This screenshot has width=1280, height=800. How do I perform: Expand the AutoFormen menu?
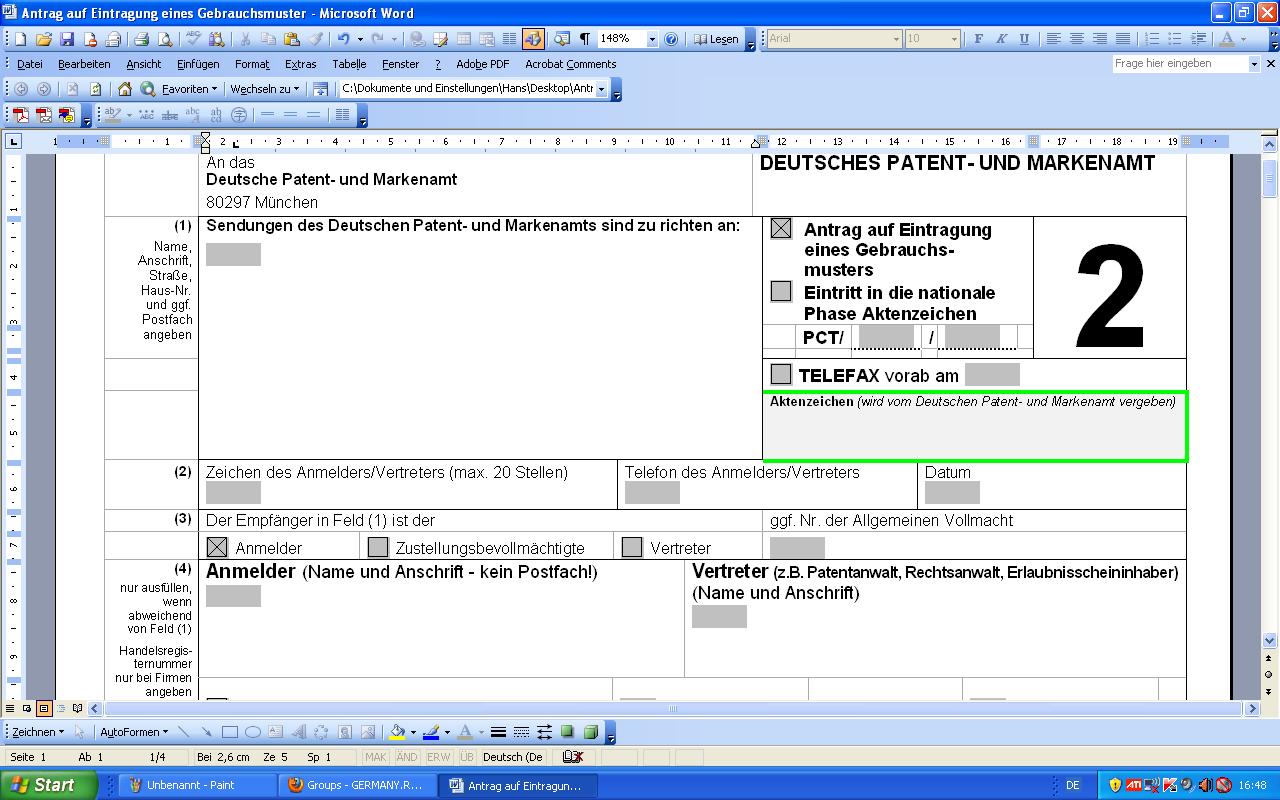(x=134, y=732)
